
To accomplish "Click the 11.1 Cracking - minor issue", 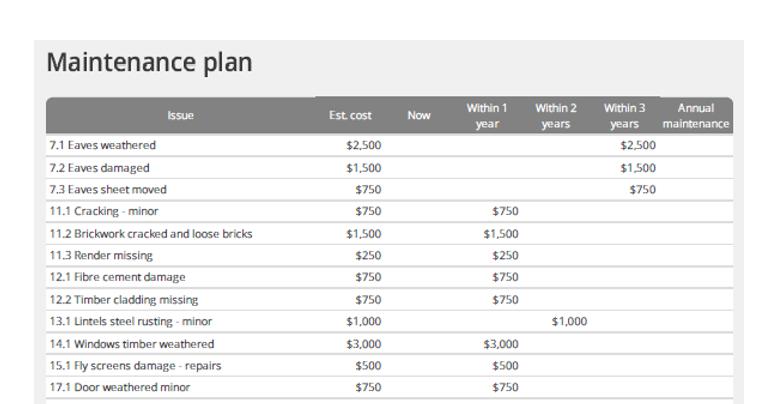I will click(x=103, y=211).
